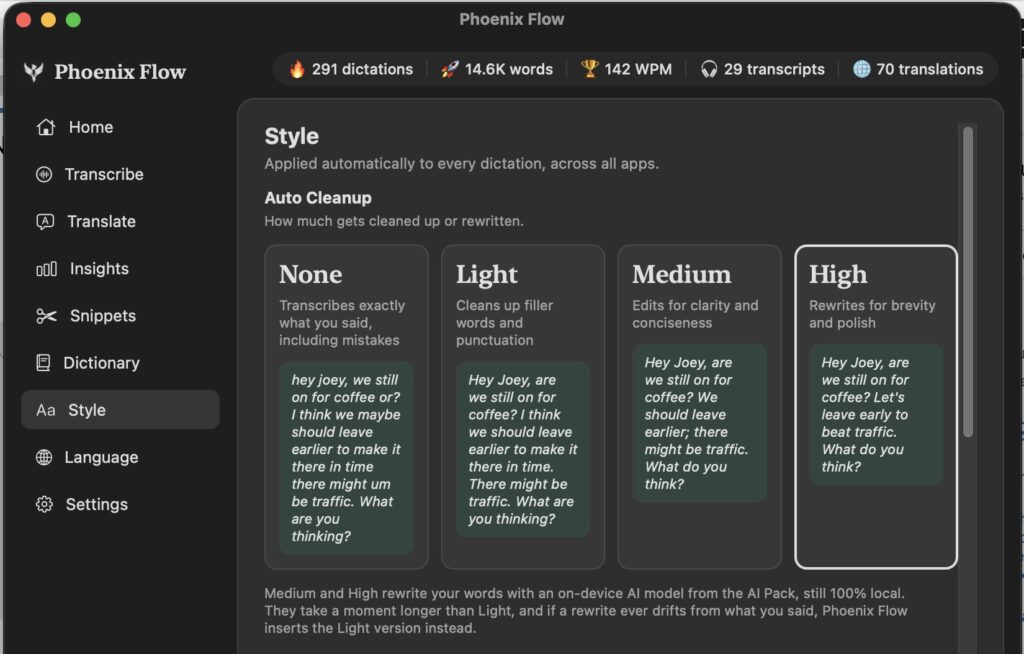Open Snippets from the sidebar

click(x=103, y=316)
